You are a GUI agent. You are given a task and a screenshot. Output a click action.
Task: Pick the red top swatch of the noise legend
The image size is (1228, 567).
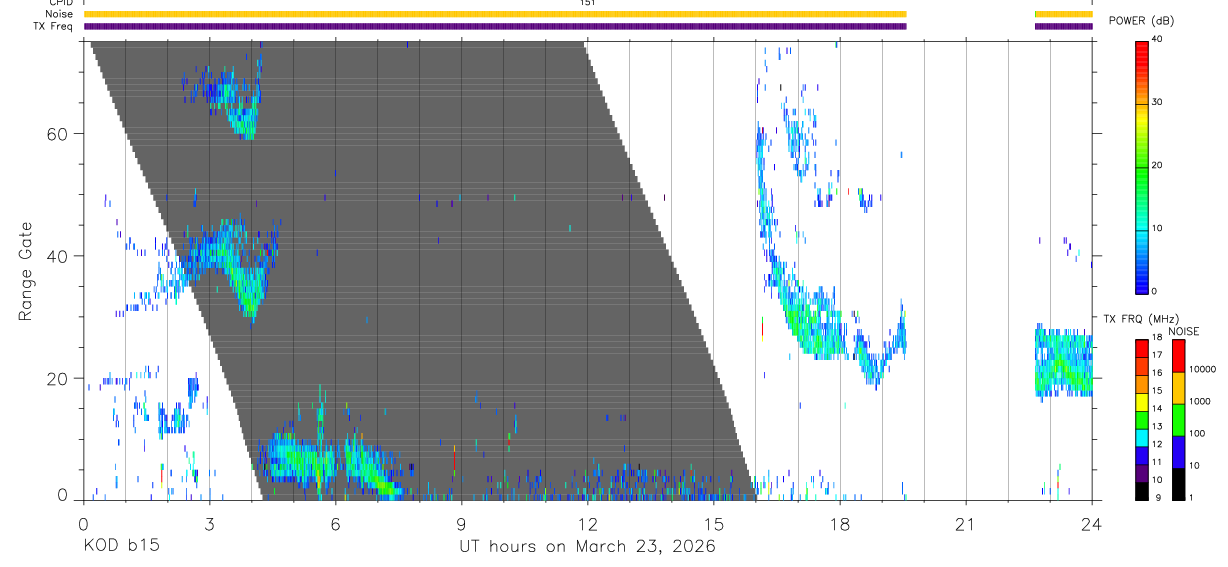(1177, 355)
